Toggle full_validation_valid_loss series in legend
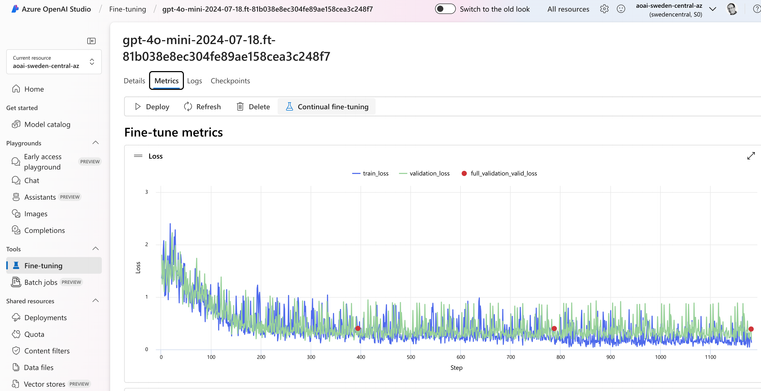 click(x=498, y=173)
